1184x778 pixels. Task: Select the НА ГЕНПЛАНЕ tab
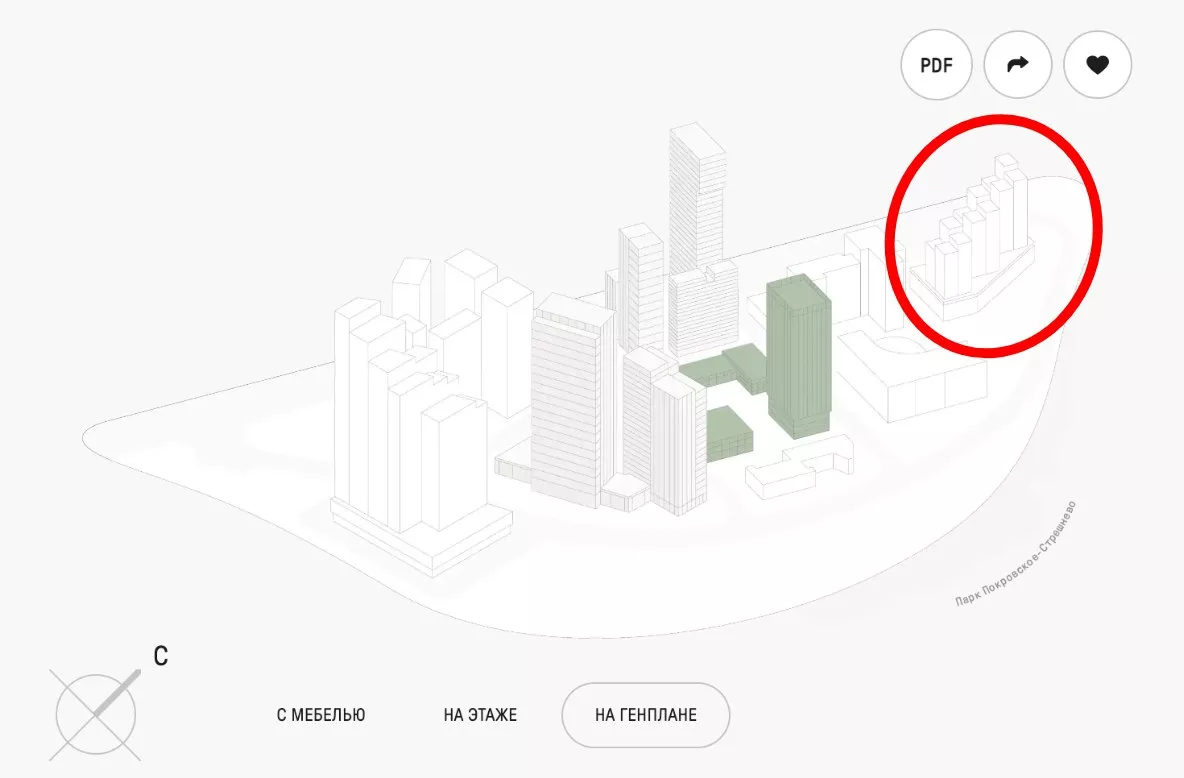click(646, 715)
